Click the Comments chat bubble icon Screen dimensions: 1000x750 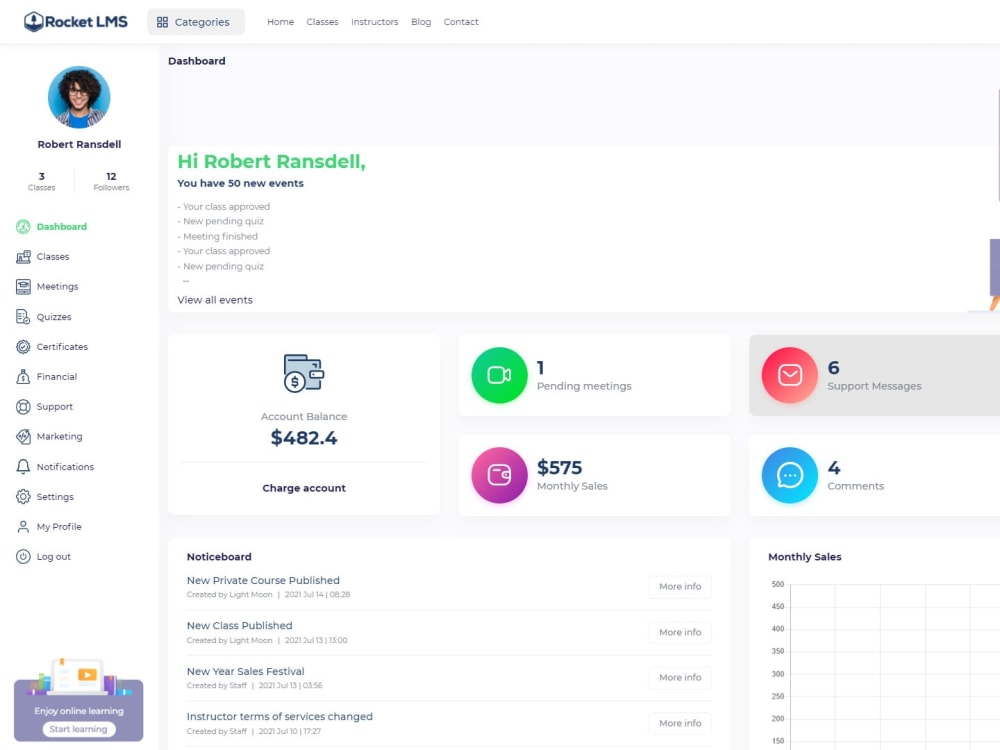coord(789,475)
